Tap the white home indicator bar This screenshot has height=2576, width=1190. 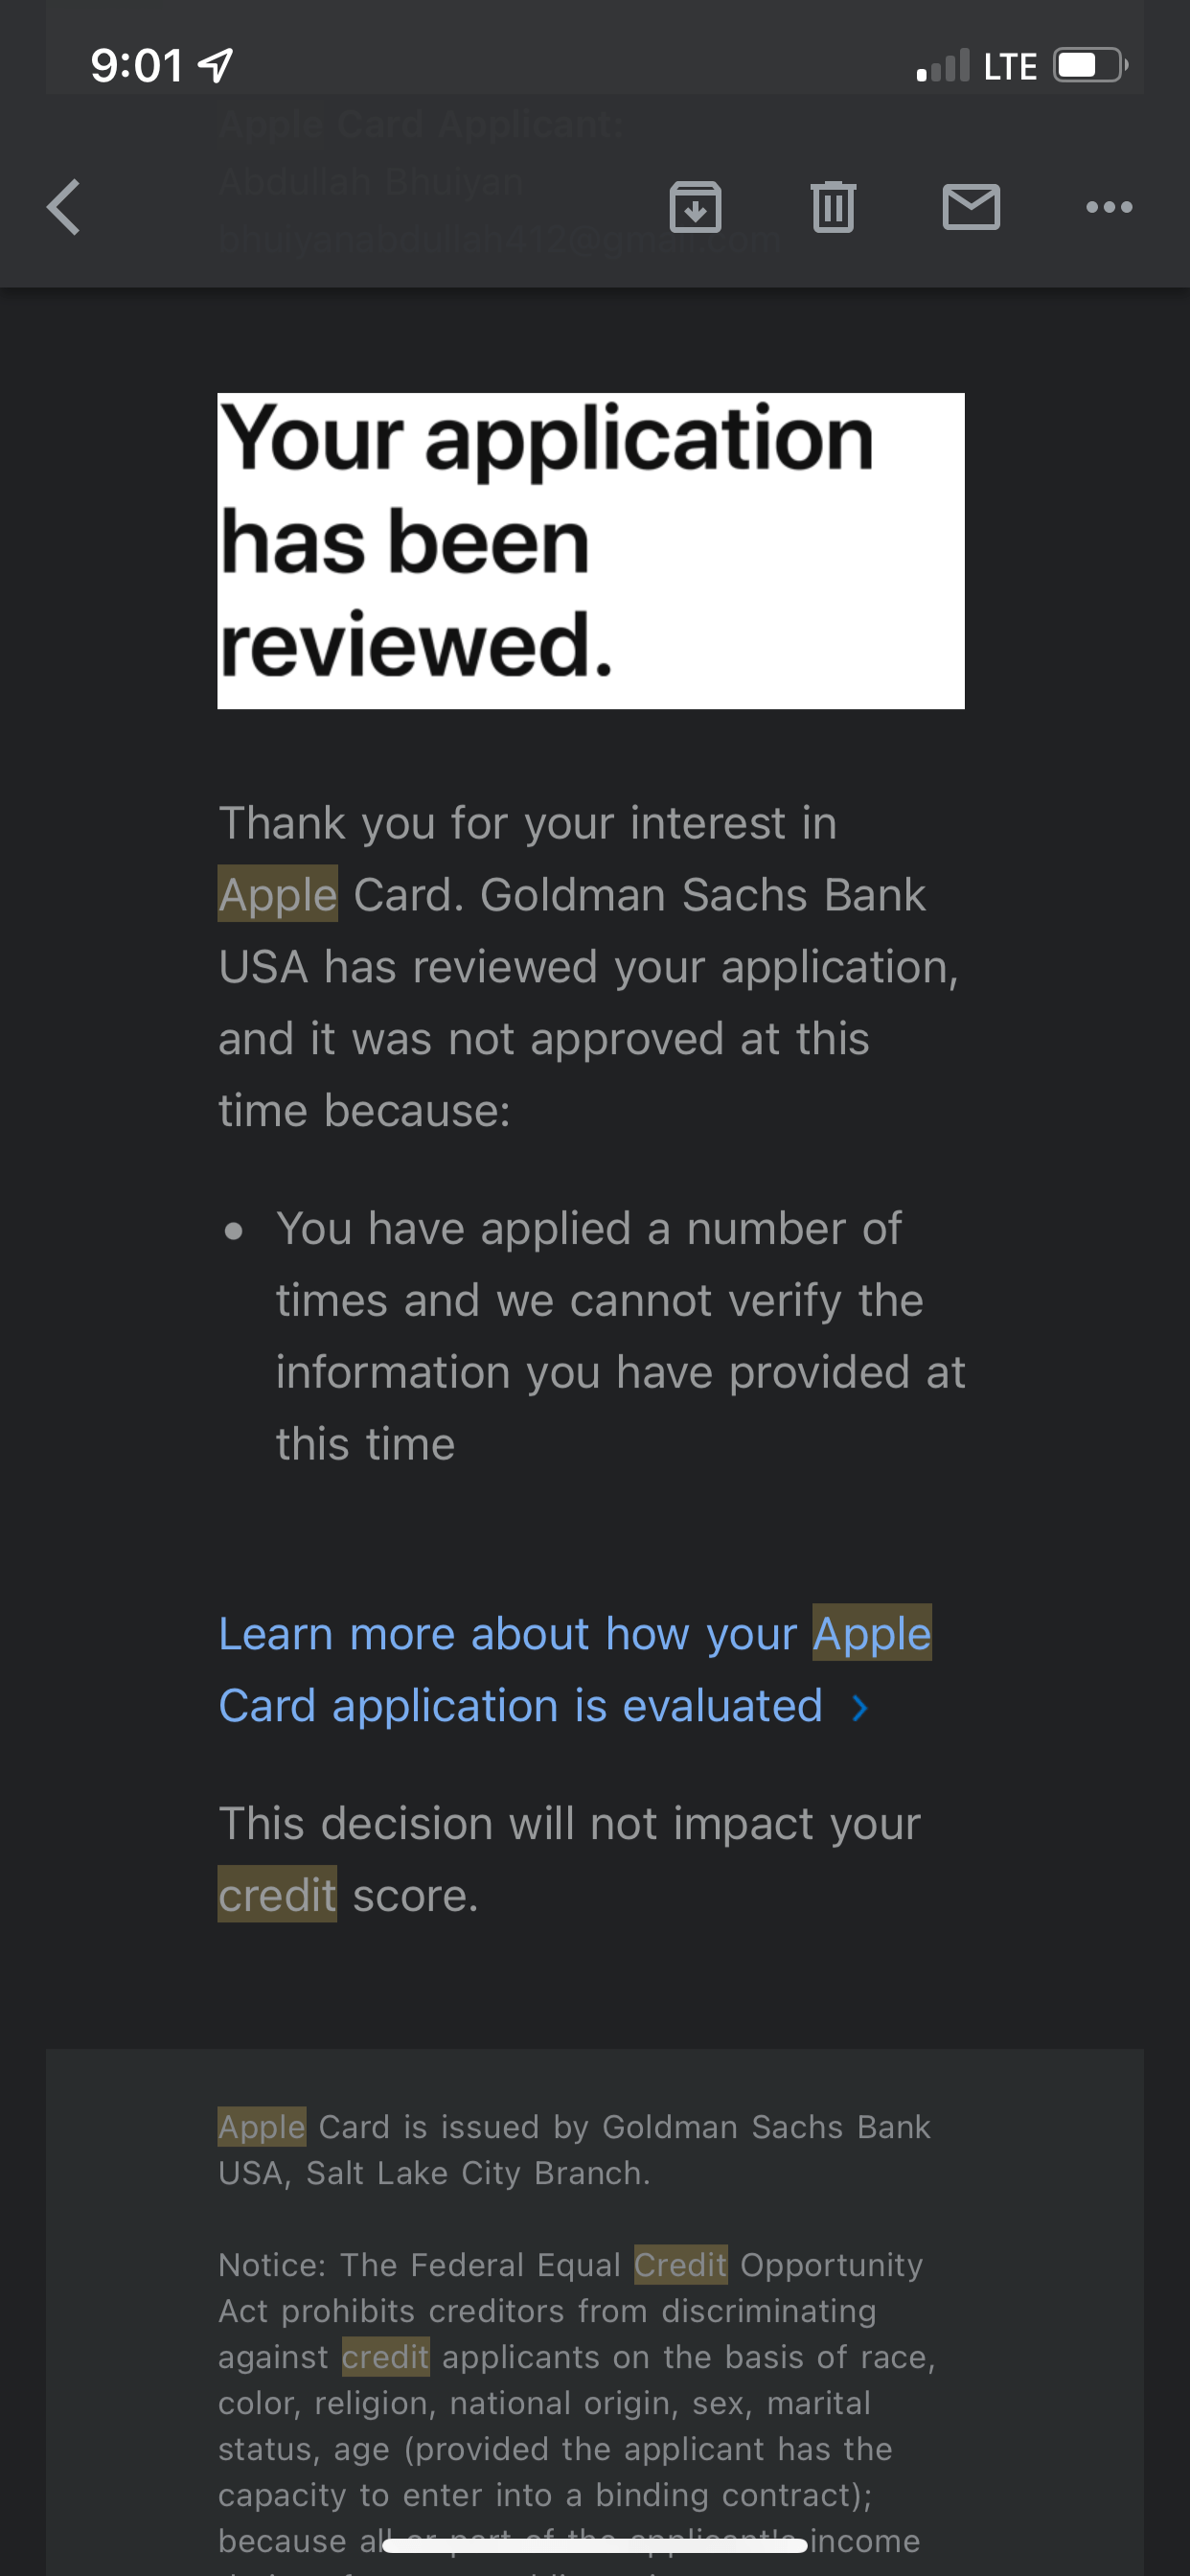tap(595, 2545)
